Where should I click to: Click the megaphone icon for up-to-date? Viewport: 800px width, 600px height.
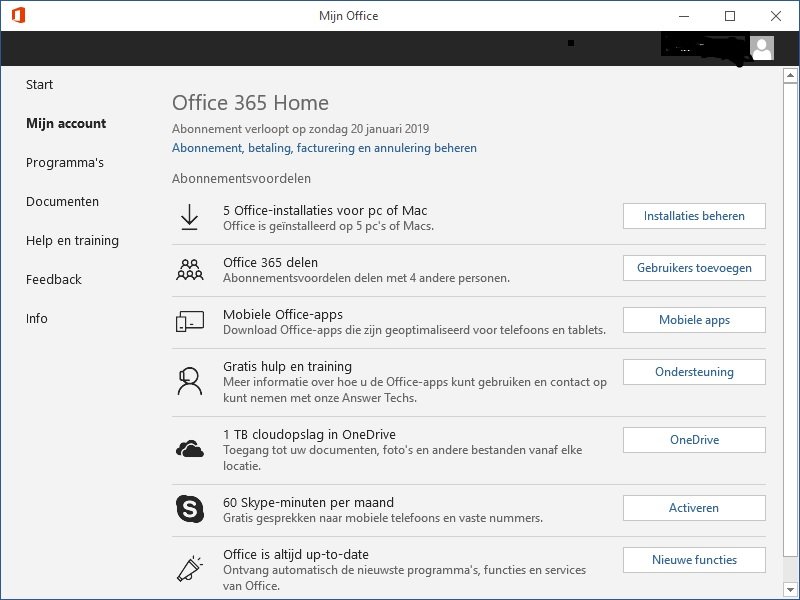point(189,568)
